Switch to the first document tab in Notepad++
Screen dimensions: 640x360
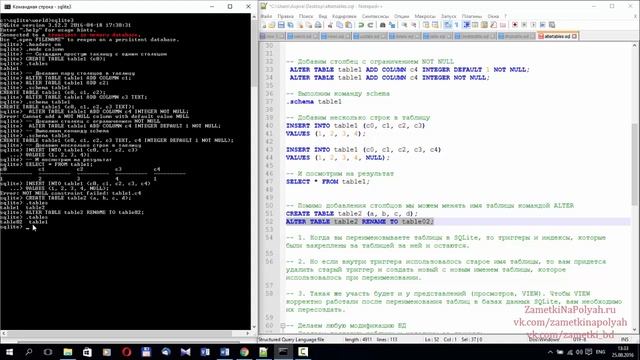(x=271, y=36)
